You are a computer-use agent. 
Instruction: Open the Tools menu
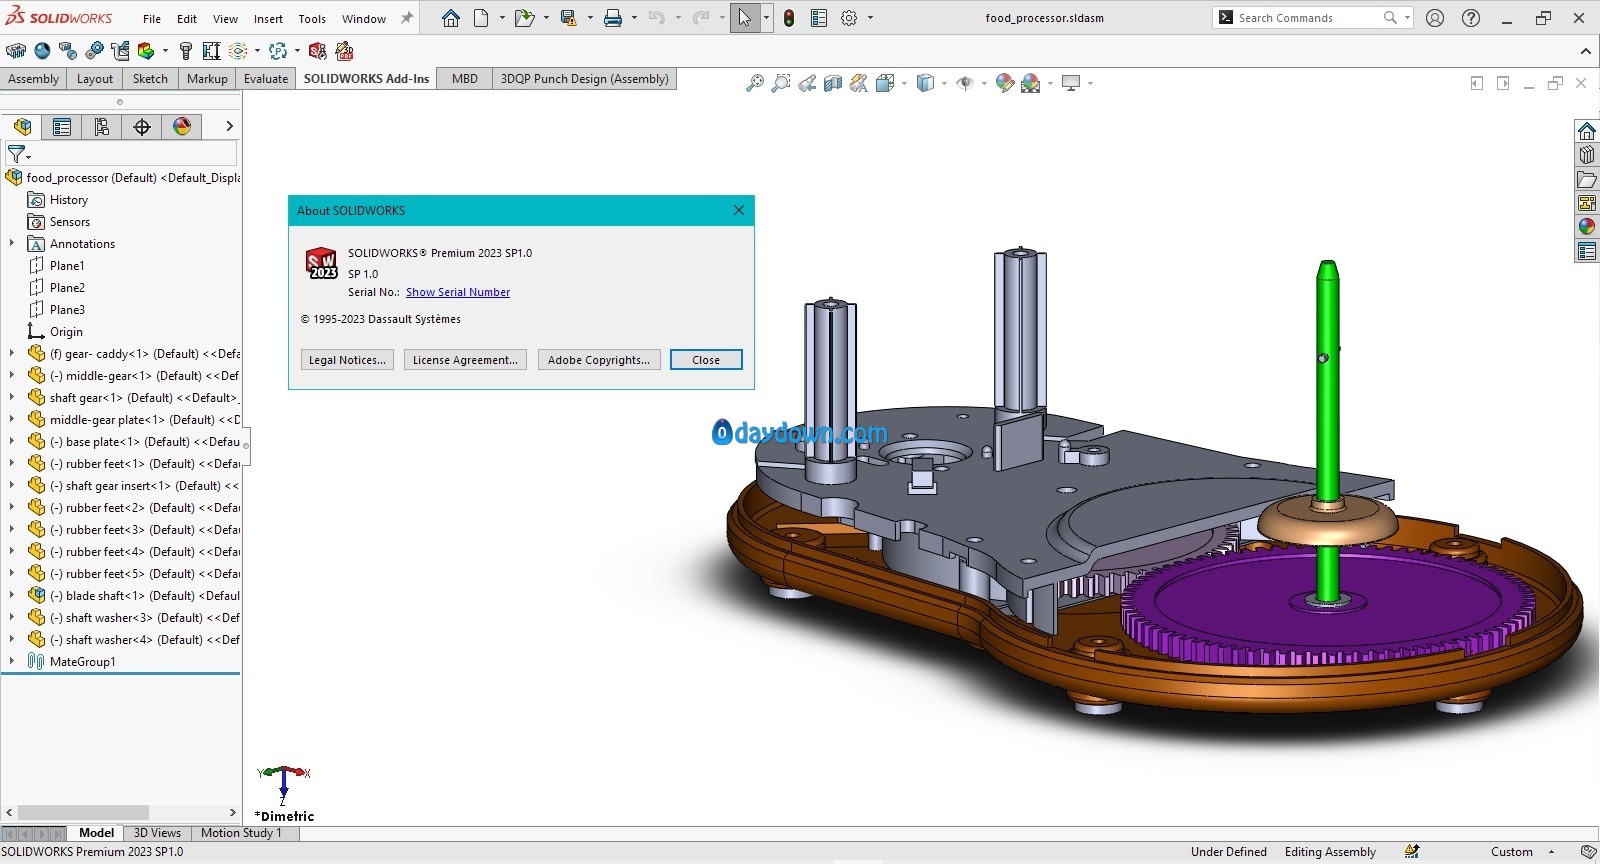[x=312, y=19]
